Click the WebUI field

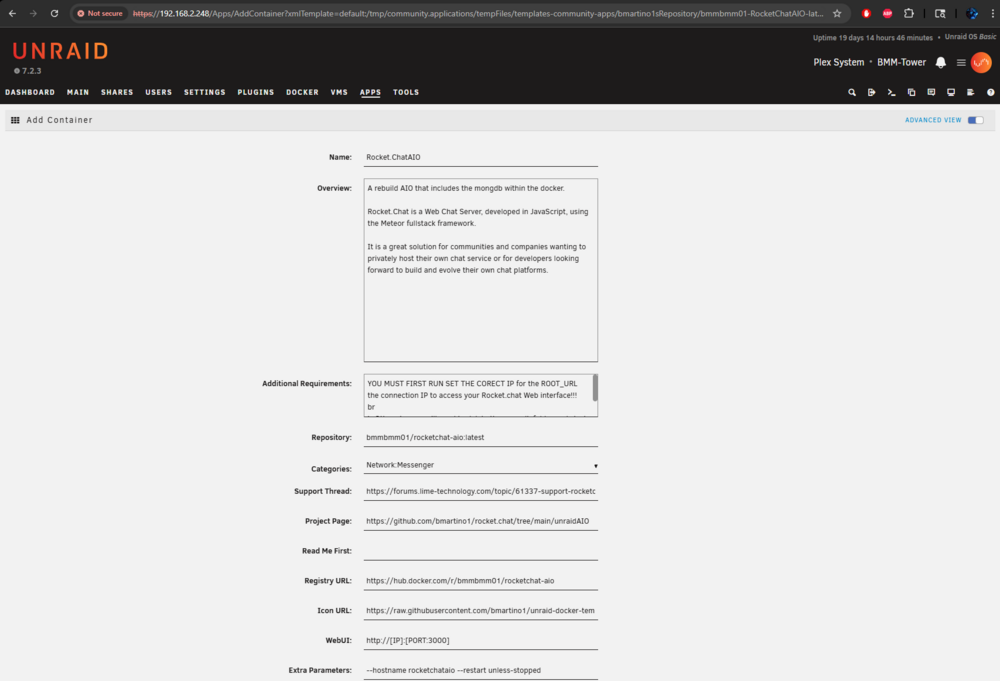[x=480, y=640]
